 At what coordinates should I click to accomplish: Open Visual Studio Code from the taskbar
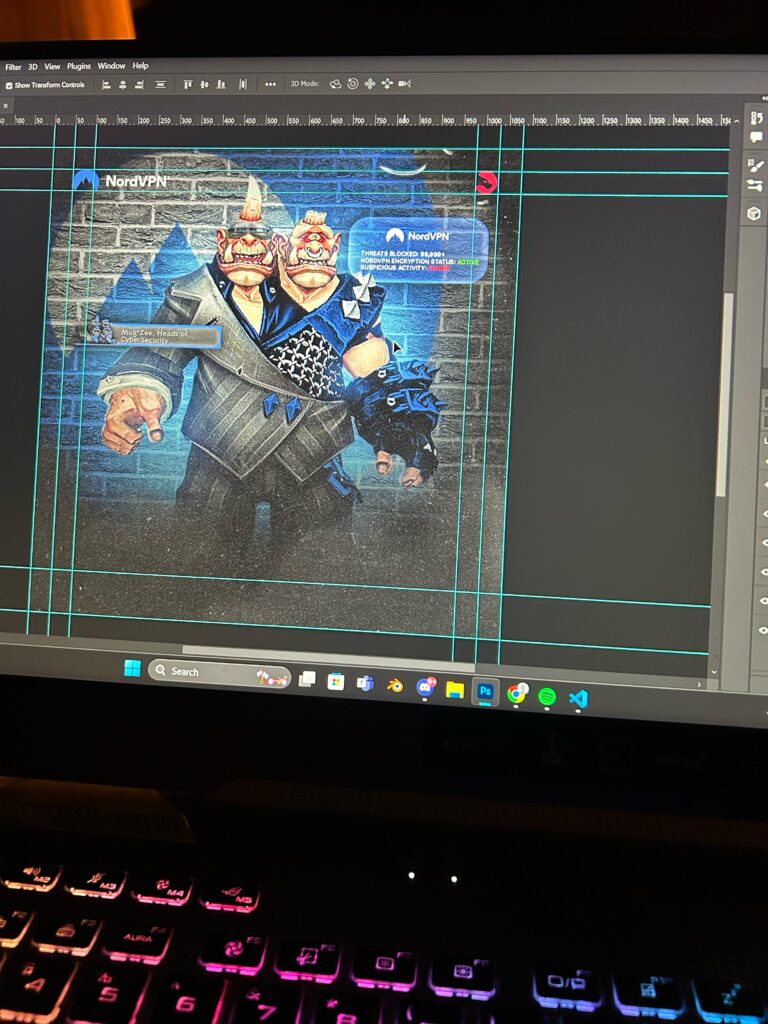[x=579, y=699]
